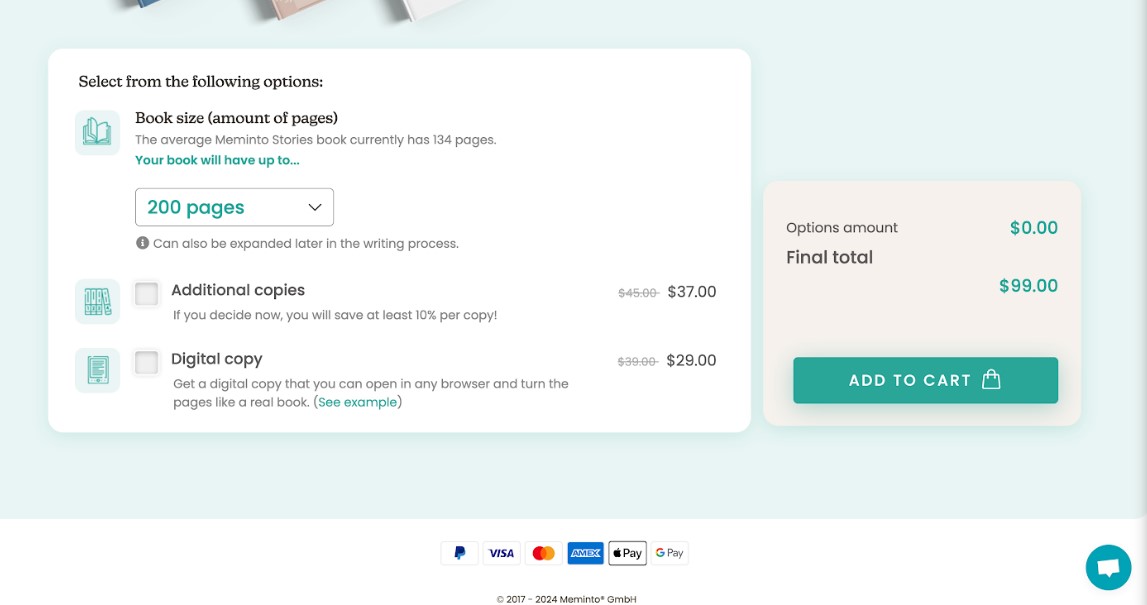The image size is (1147, 605).
Task: Click the Google Pay payment icon
Action: 669,553
